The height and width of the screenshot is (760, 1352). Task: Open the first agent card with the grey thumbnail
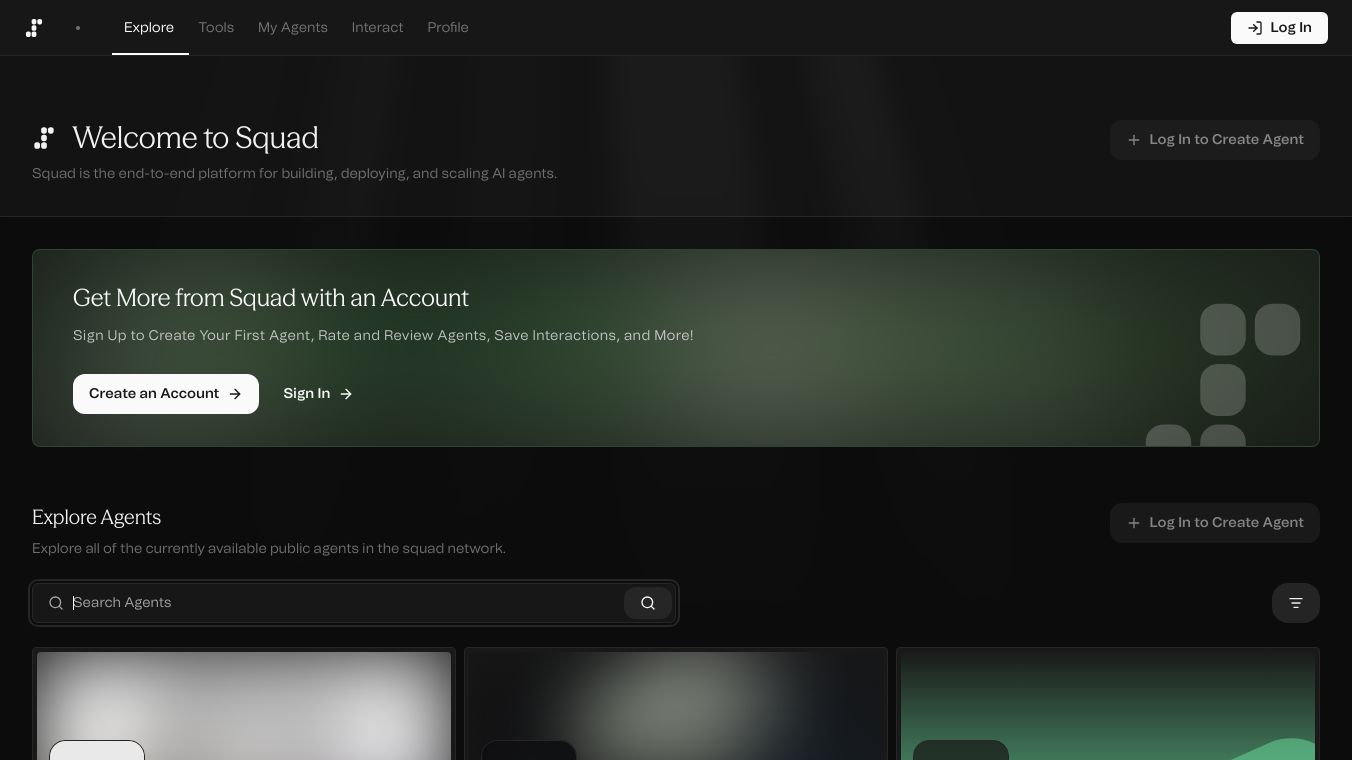[244, 705]
